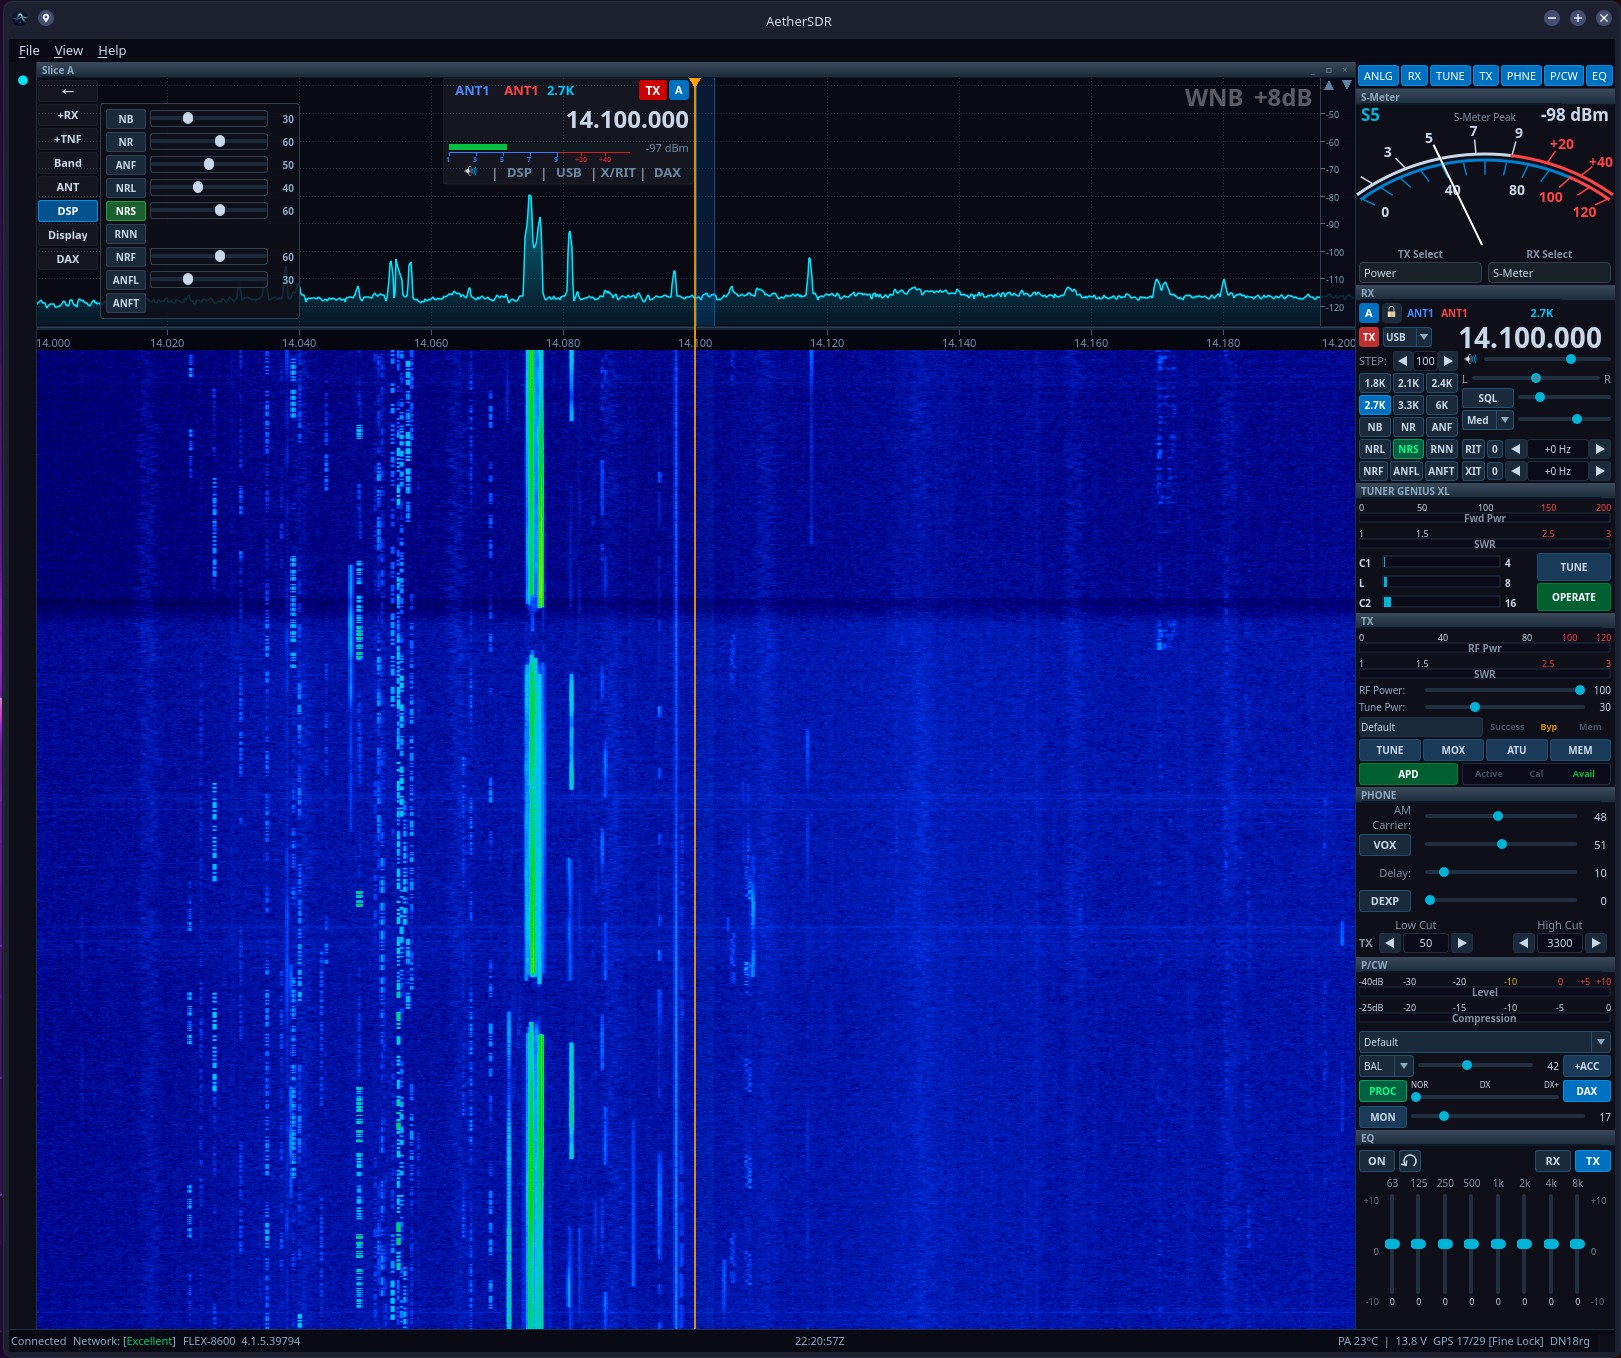Mute audio using RX panel speaker icon
This screenshot has height=1358, width=1621.
click(1470, 359)
